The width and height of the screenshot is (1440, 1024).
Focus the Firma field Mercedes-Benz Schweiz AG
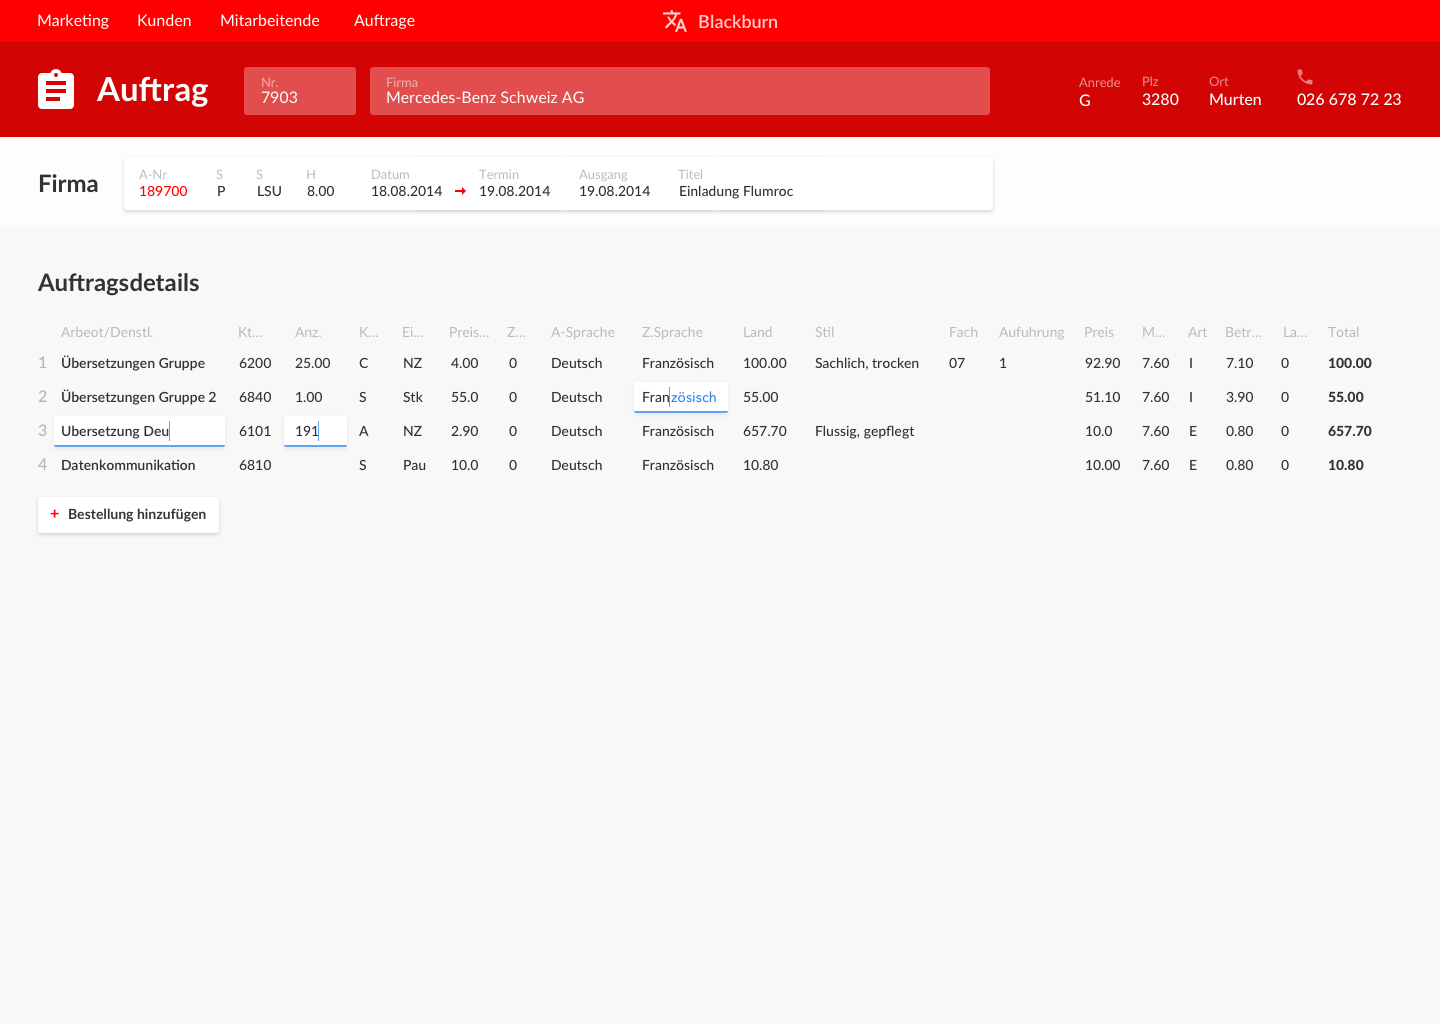click(x=680, y=91)
